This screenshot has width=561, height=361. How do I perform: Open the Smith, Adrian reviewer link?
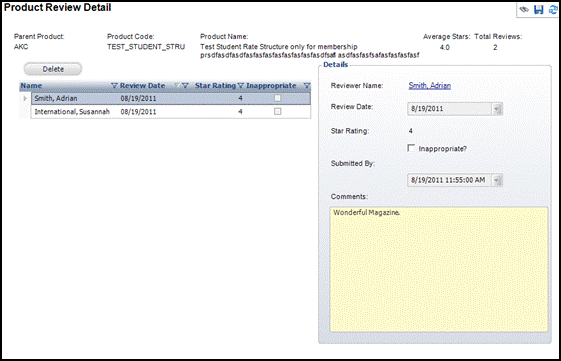pyautogui.click(x=429, y=86)
